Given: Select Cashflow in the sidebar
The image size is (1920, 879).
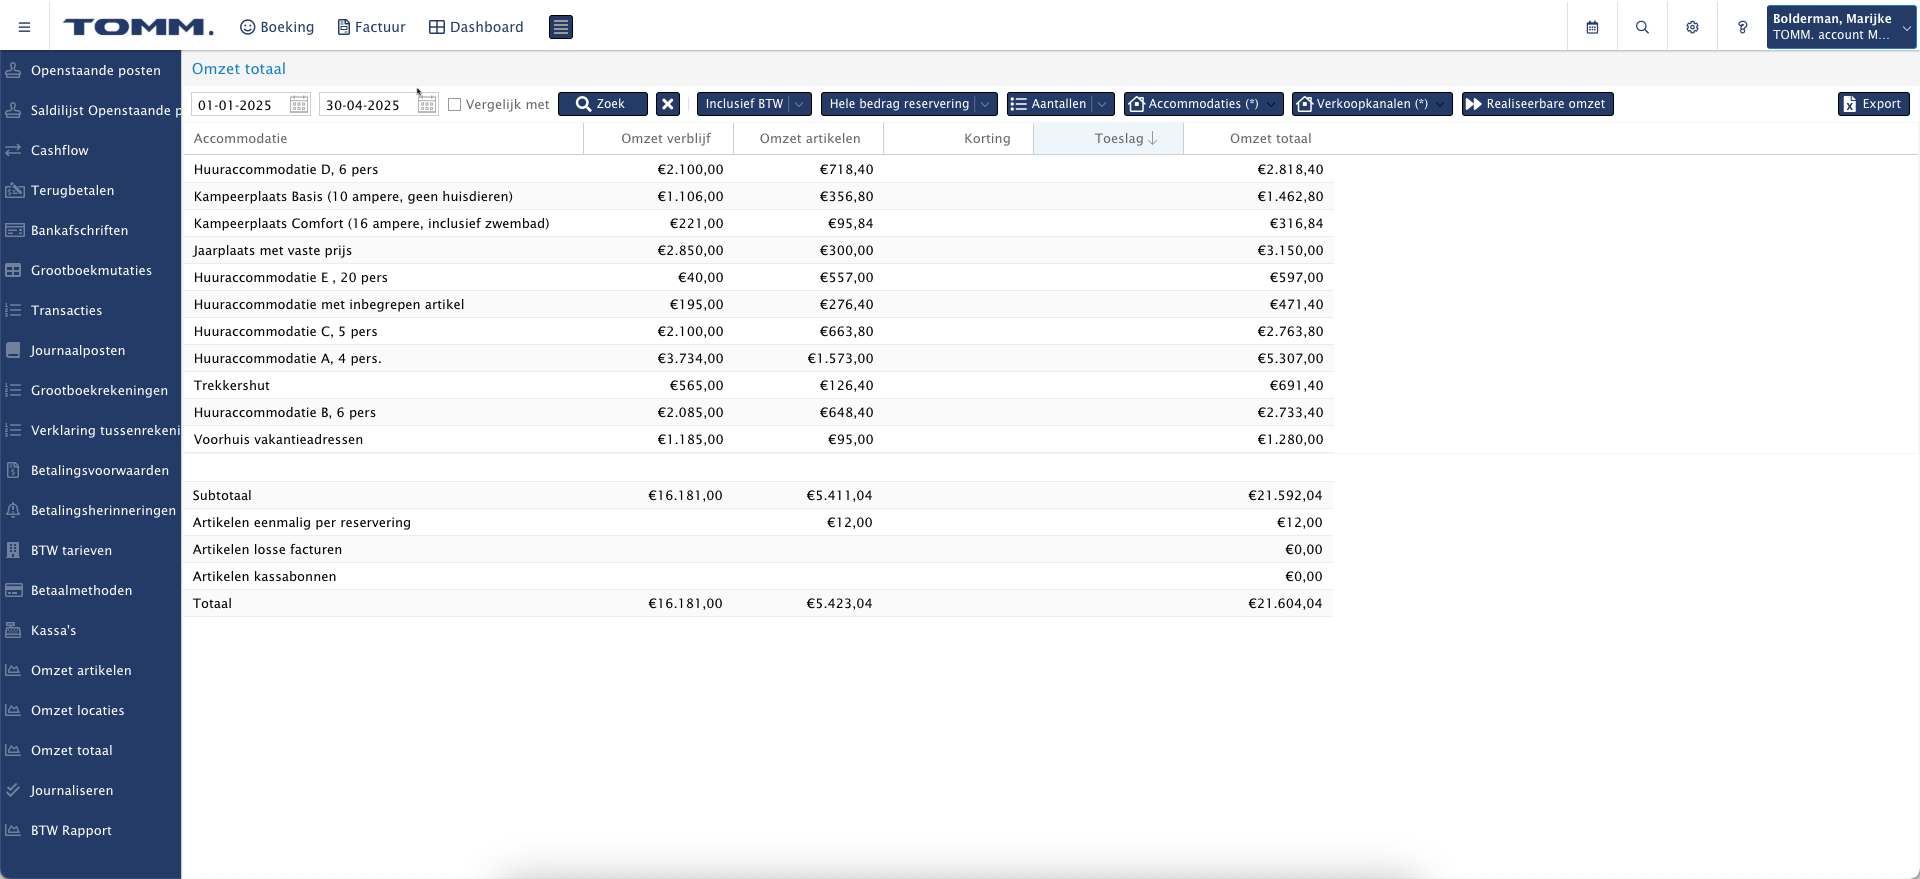Looking at the screenshot, I should coord(60,150).
